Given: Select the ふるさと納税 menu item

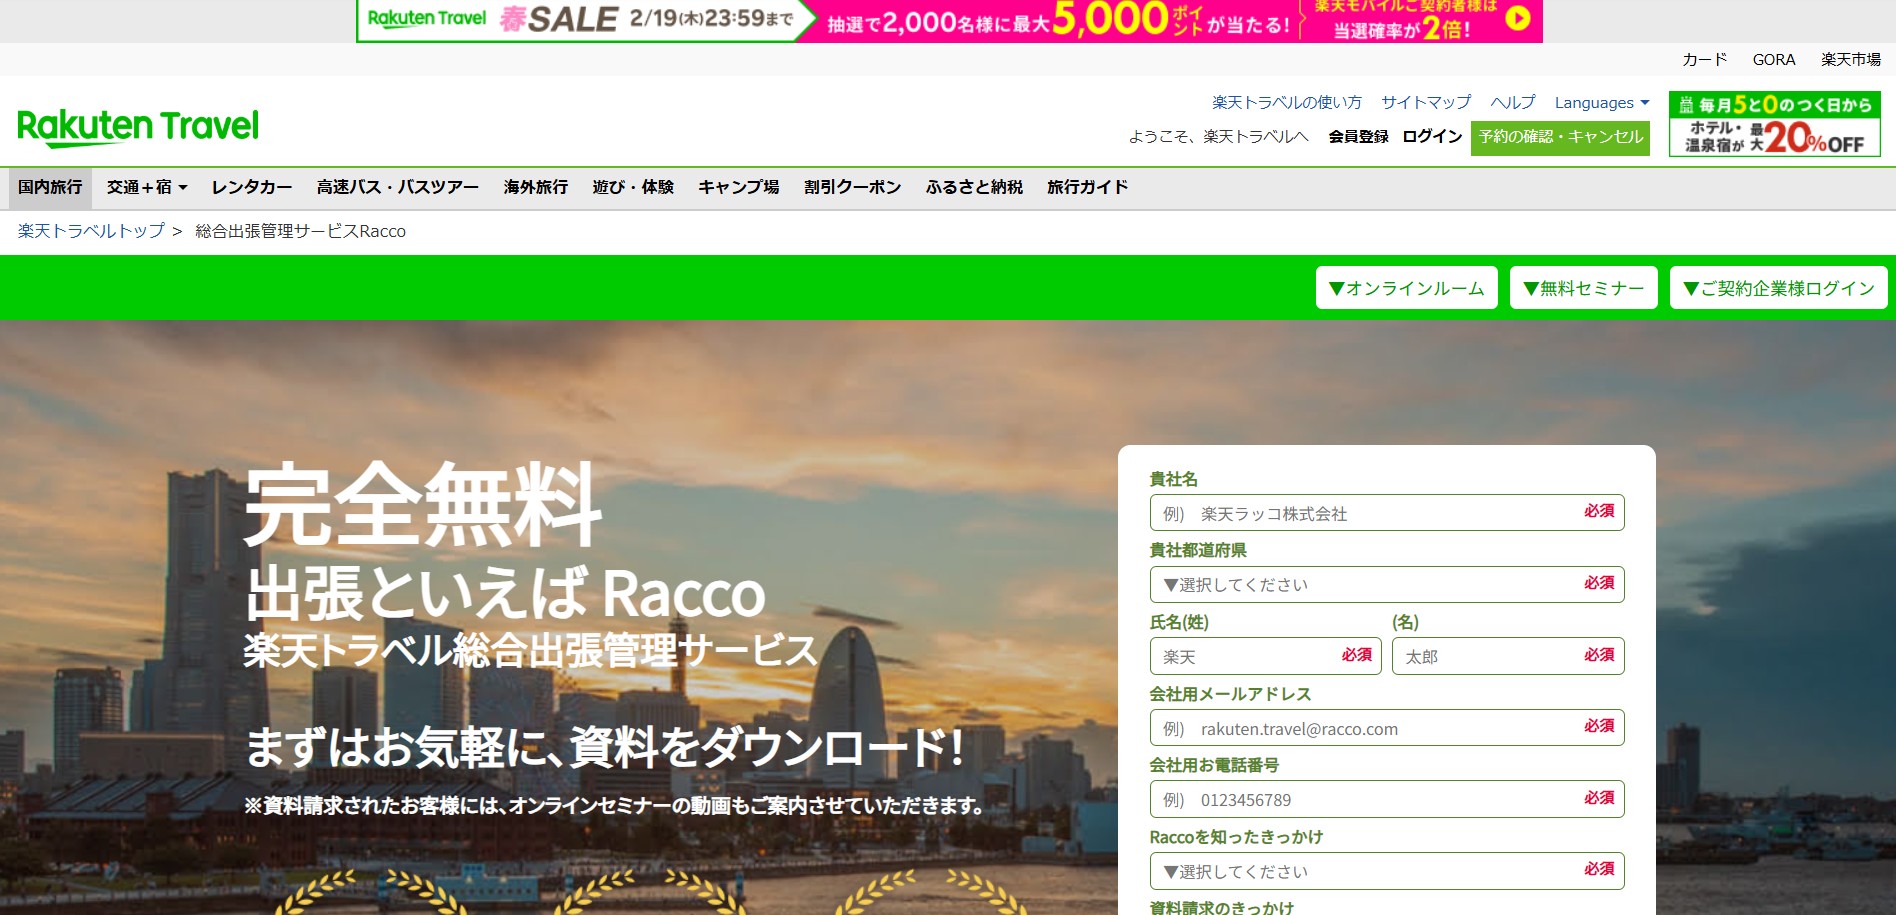Looking at the screenshot, I should tap(974, 188).
